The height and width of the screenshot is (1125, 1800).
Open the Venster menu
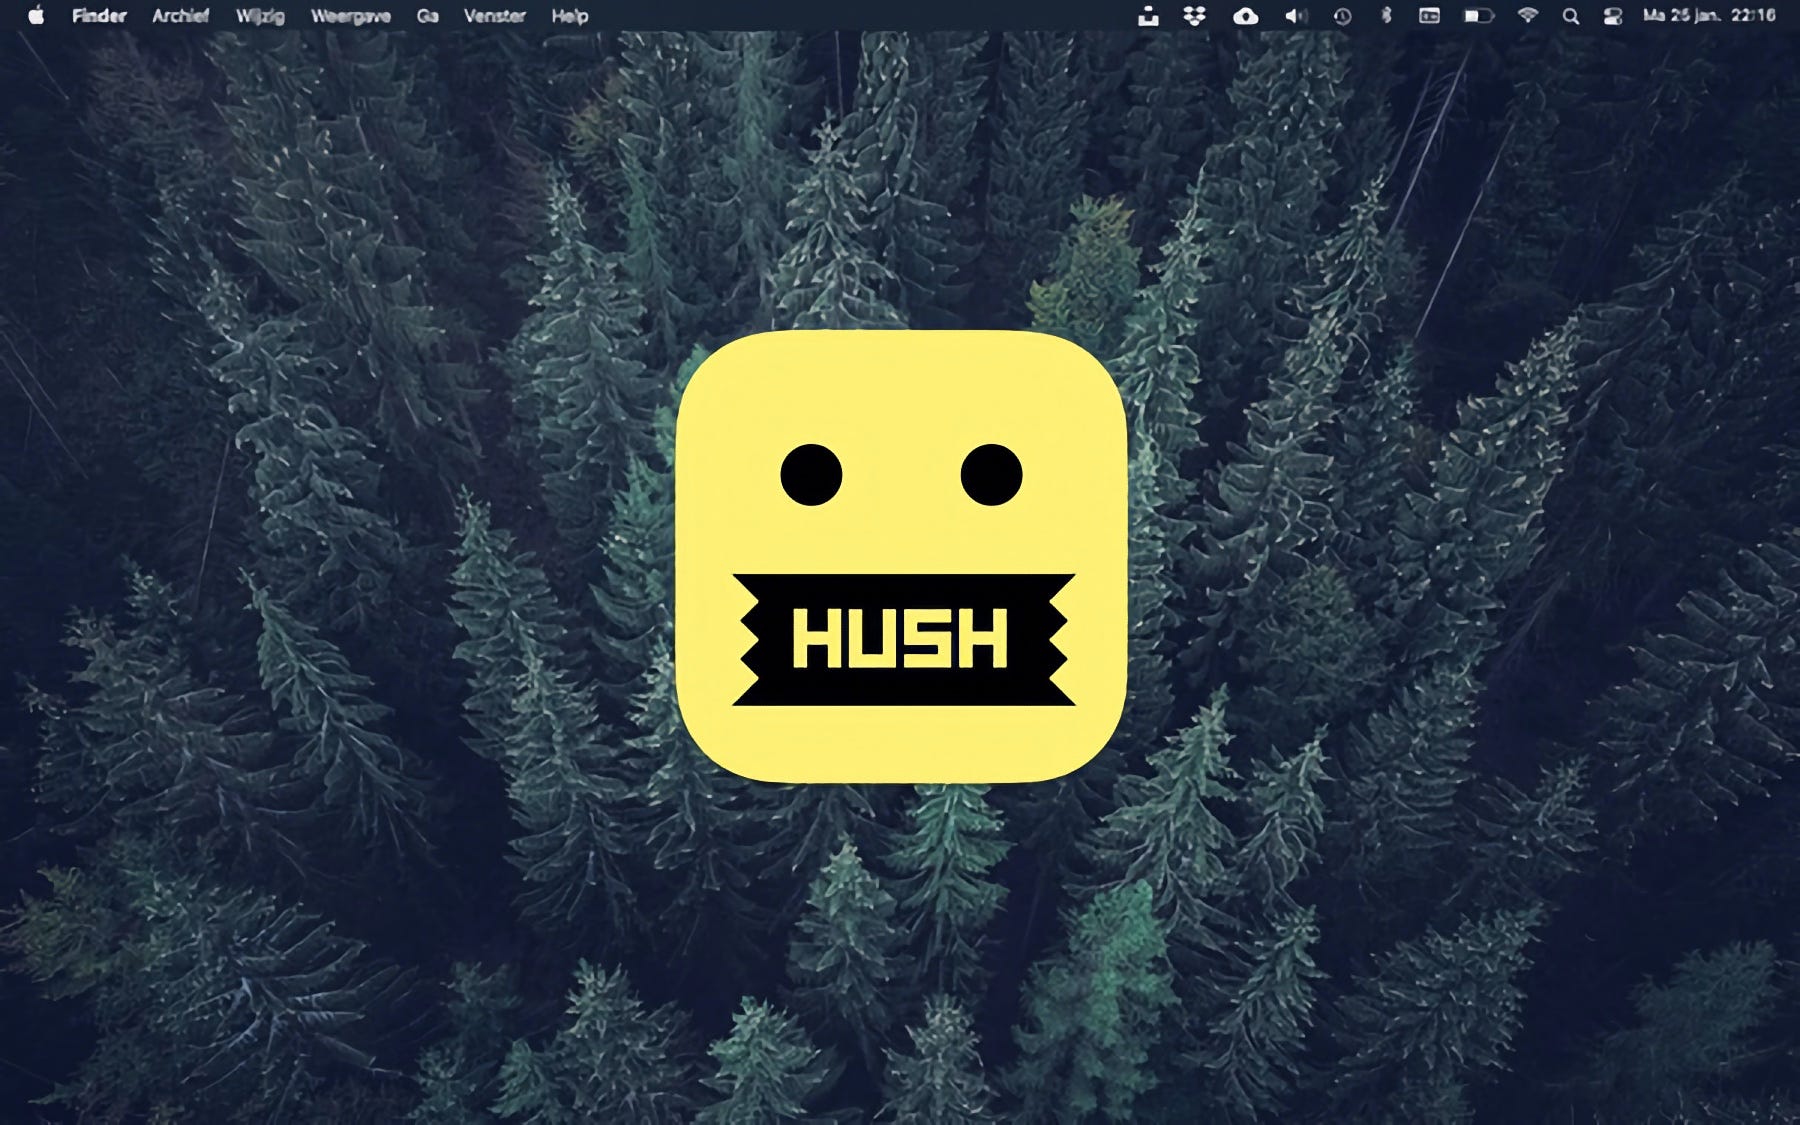495,16
